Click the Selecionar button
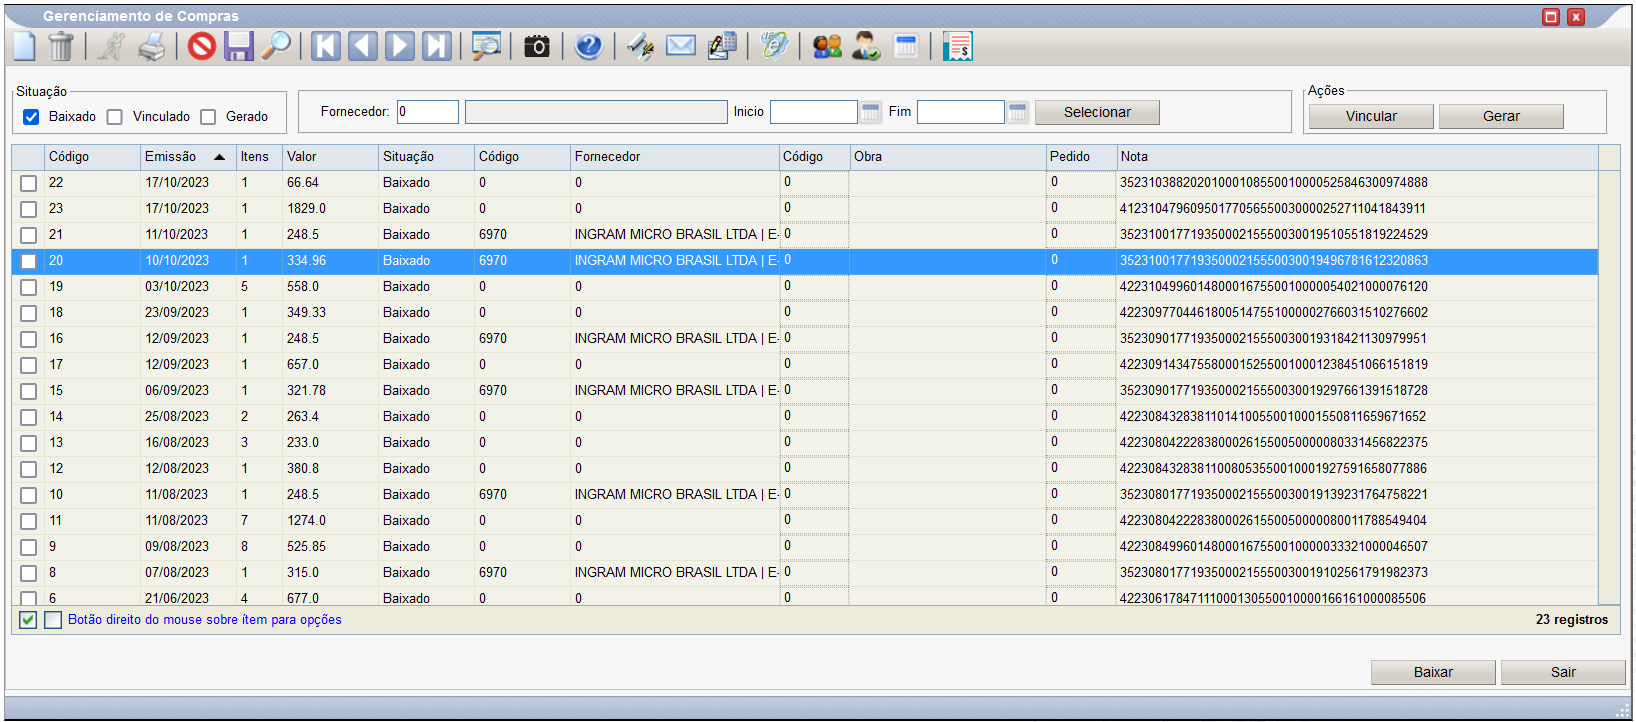Image resolution: width=1636 pixels, height=722 pixels. click(x=1097, y=112)
